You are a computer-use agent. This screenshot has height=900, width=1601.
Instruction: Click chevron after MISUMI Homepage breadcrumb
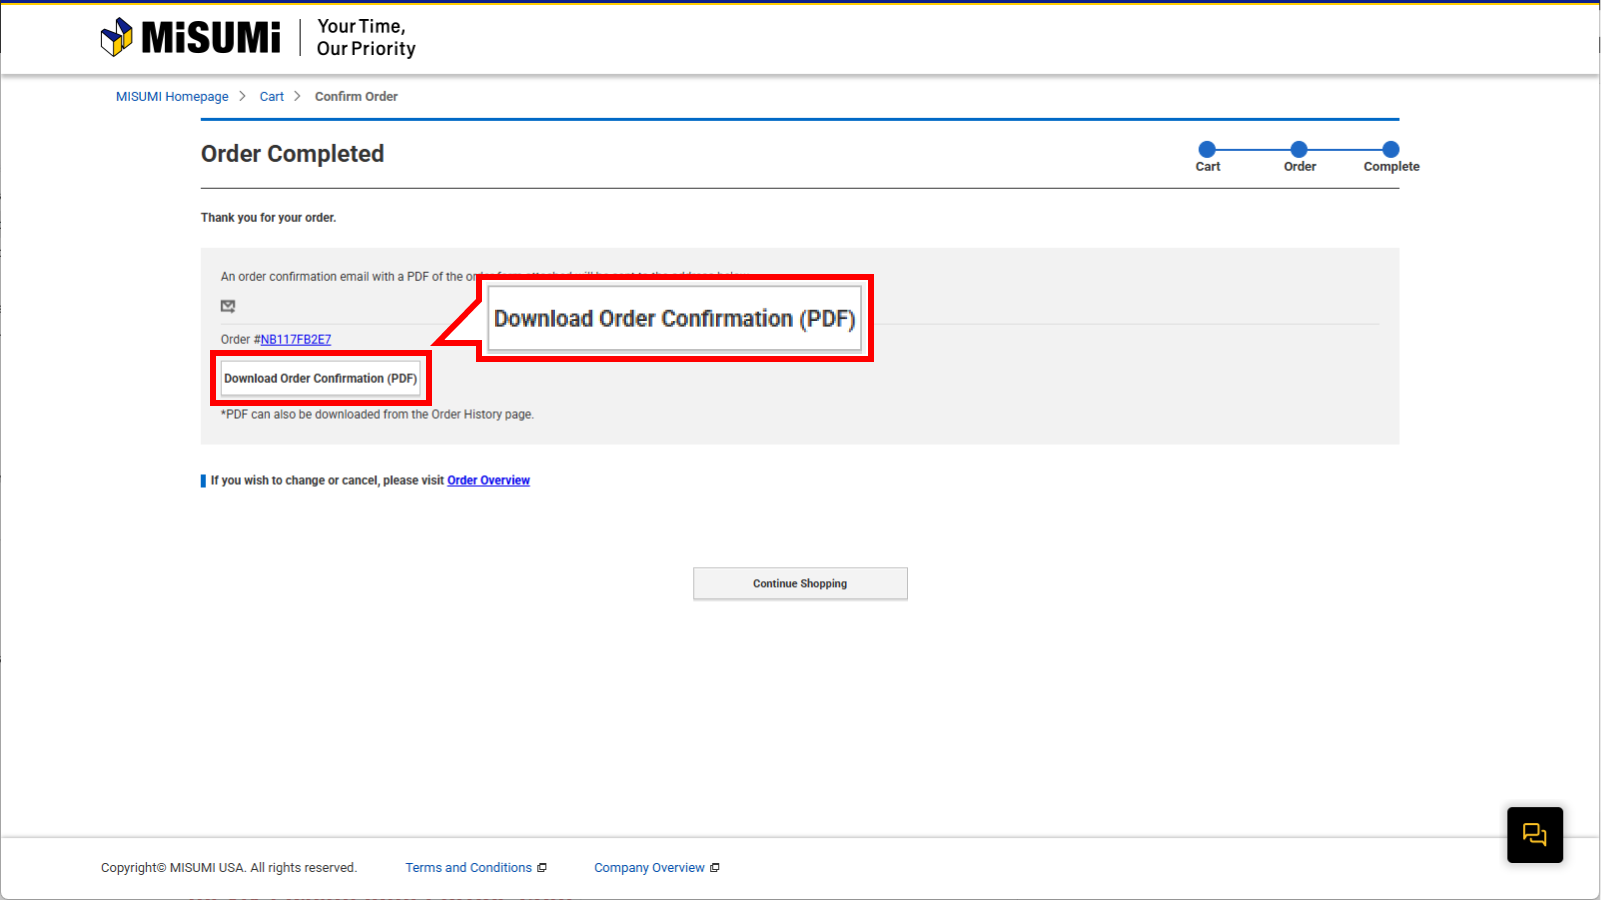[242, 96]
